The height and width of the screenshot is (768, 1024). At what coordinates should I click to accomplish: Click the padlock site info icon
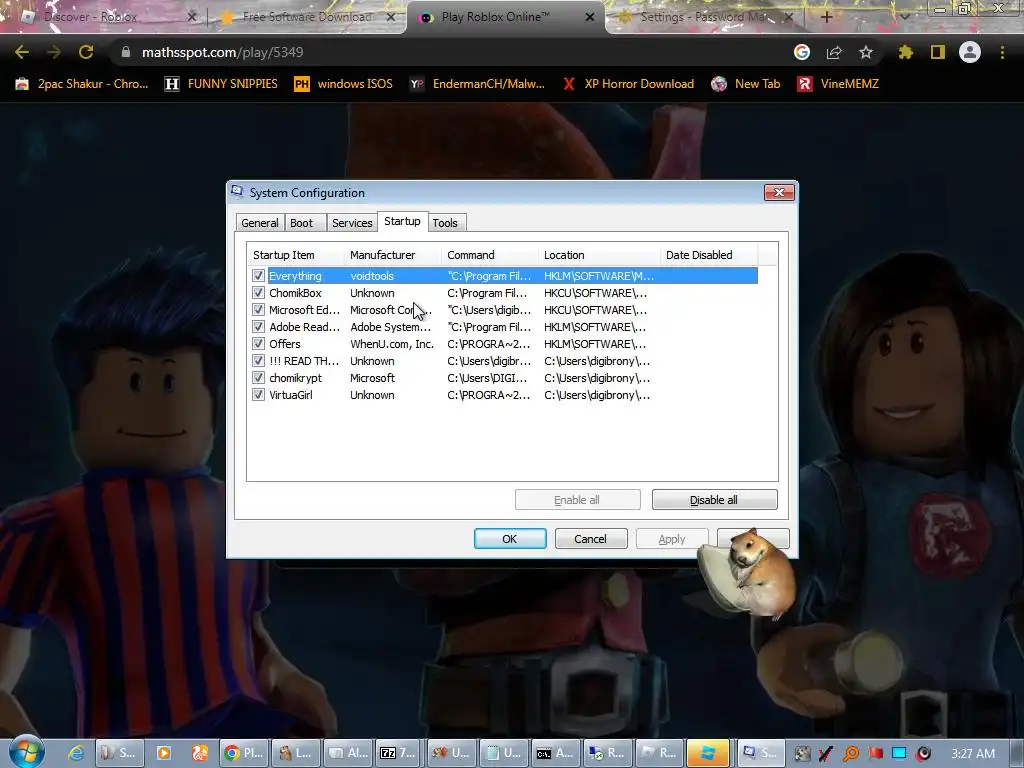125,52
